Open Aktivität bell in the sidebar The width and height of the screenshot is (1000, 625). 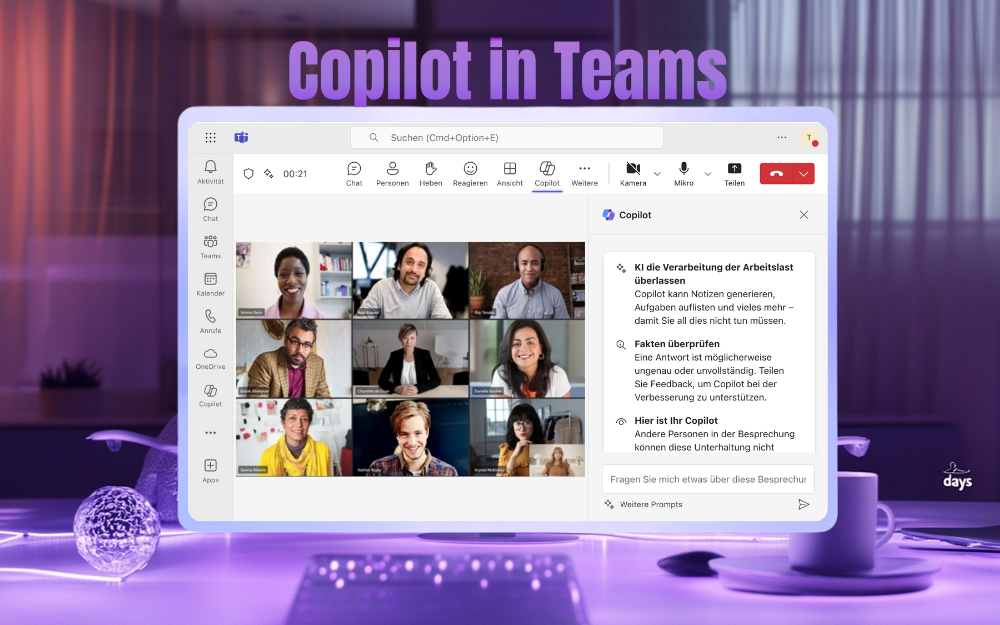tap(210, 172)
